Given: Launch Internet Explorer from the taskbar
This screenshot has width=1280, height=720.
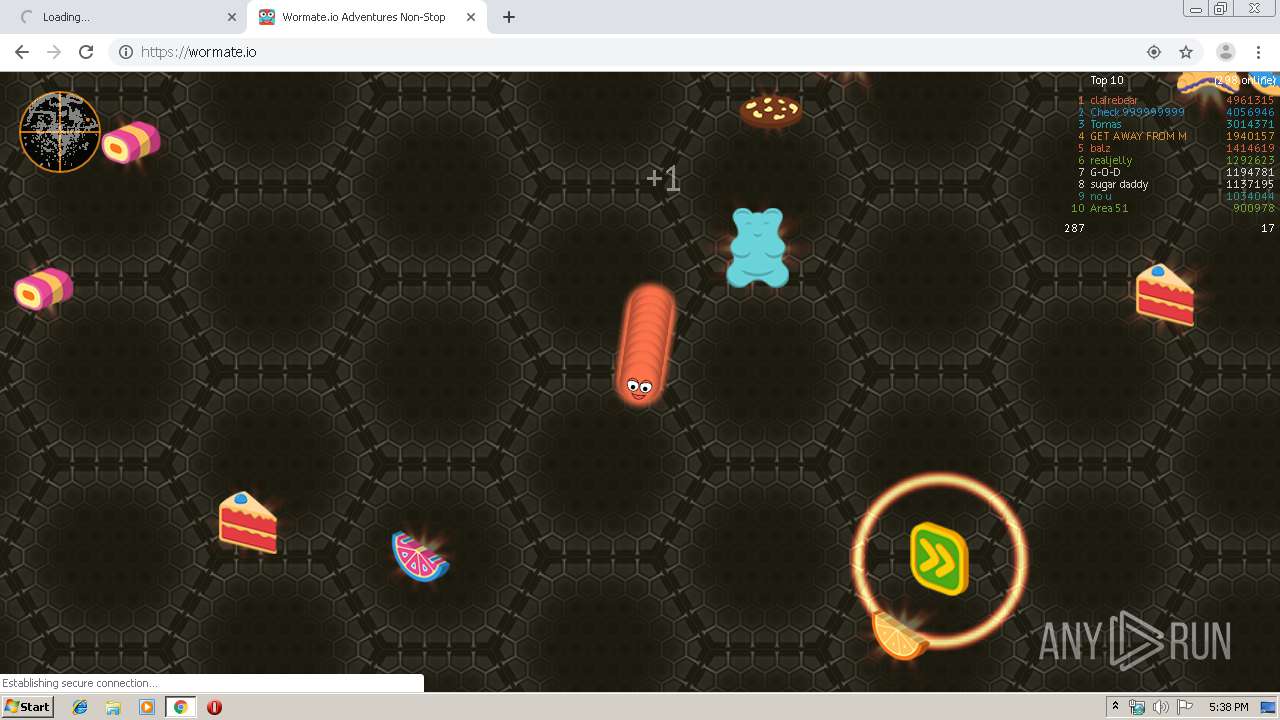Looking at the screenshot, I should 80,707.
